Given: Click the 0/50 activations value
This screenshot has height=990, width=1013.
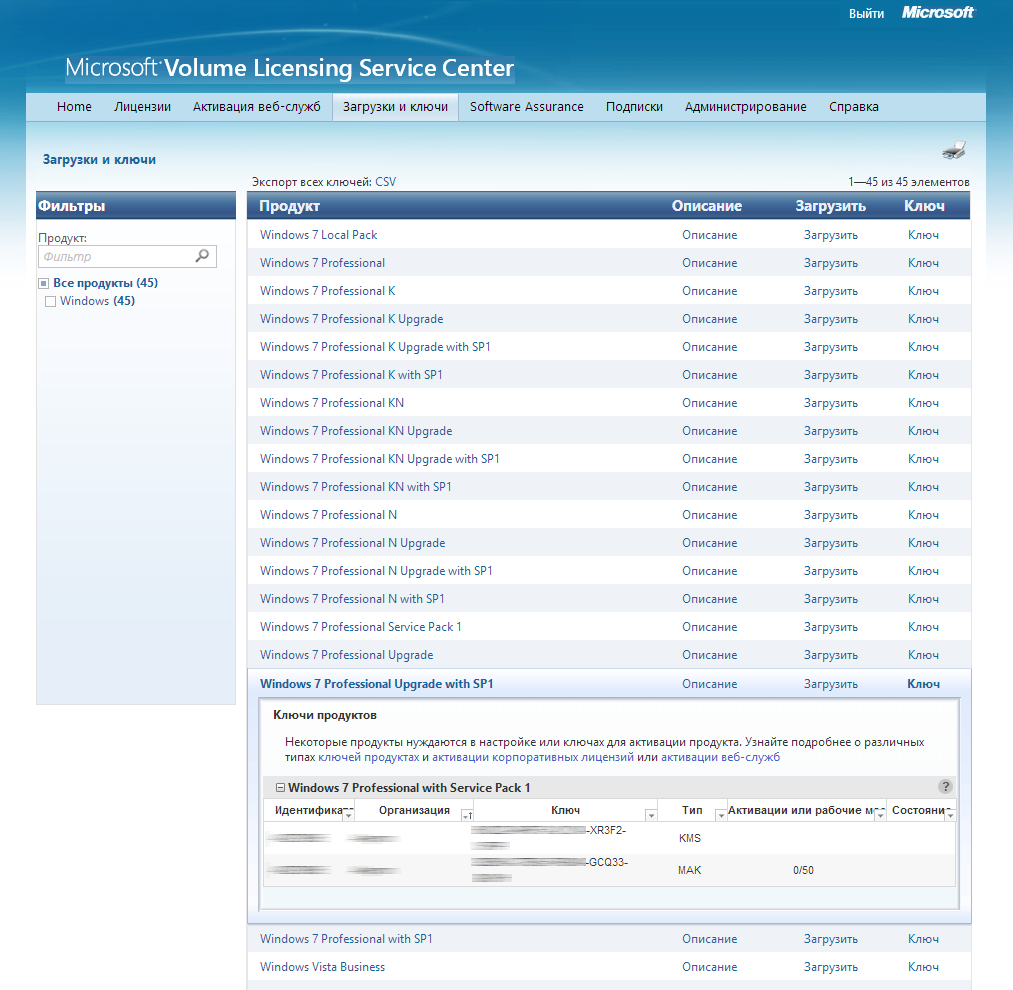Looking at the screenshot, I should tap(803, 870).
